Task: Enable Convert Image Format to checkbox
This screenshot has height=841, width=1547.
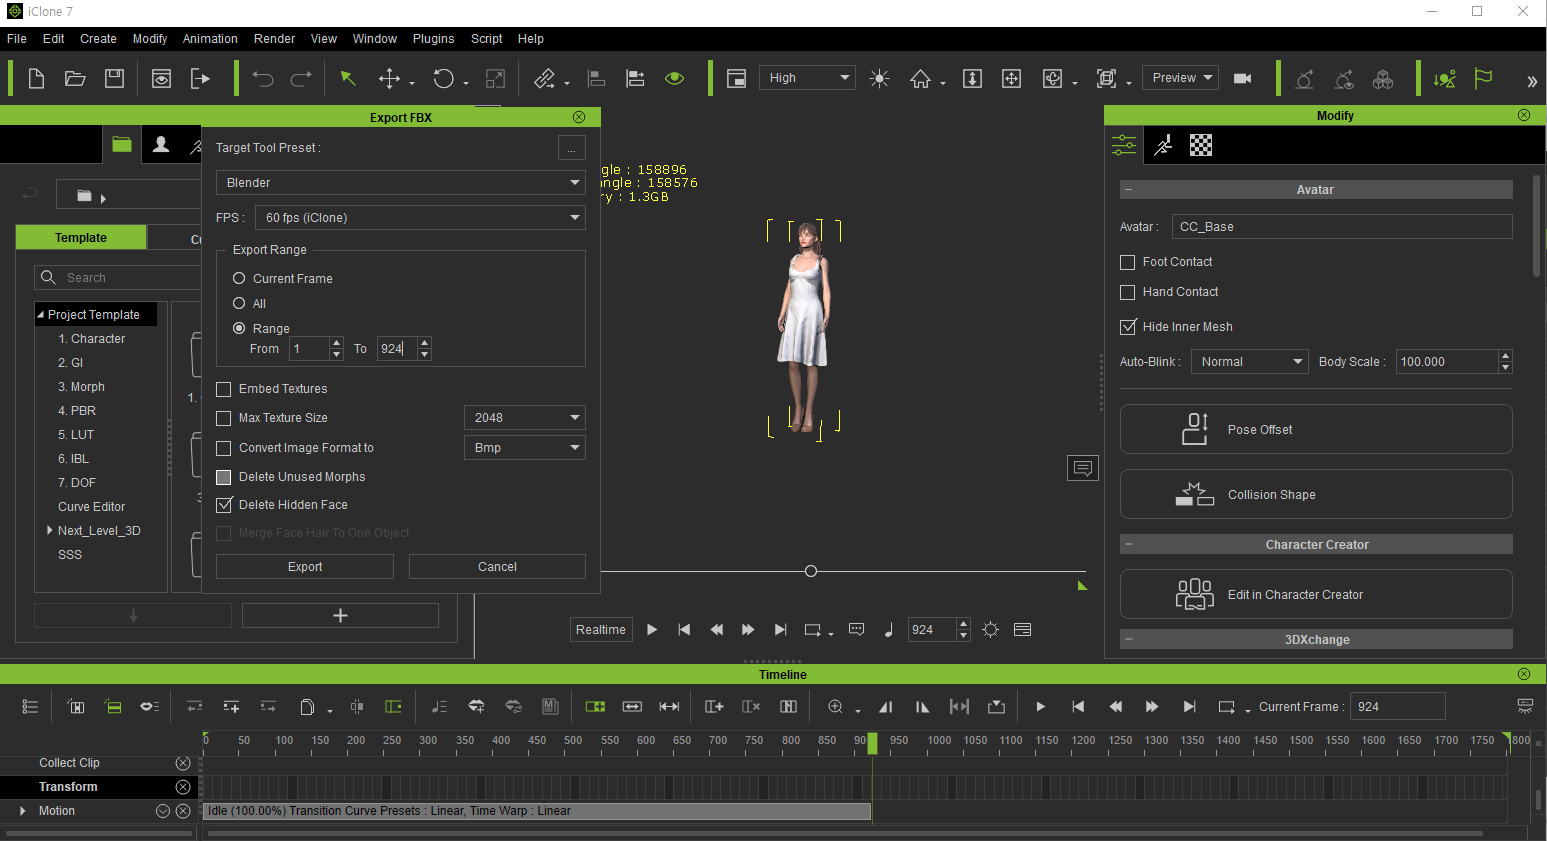Action: point(224,448)
